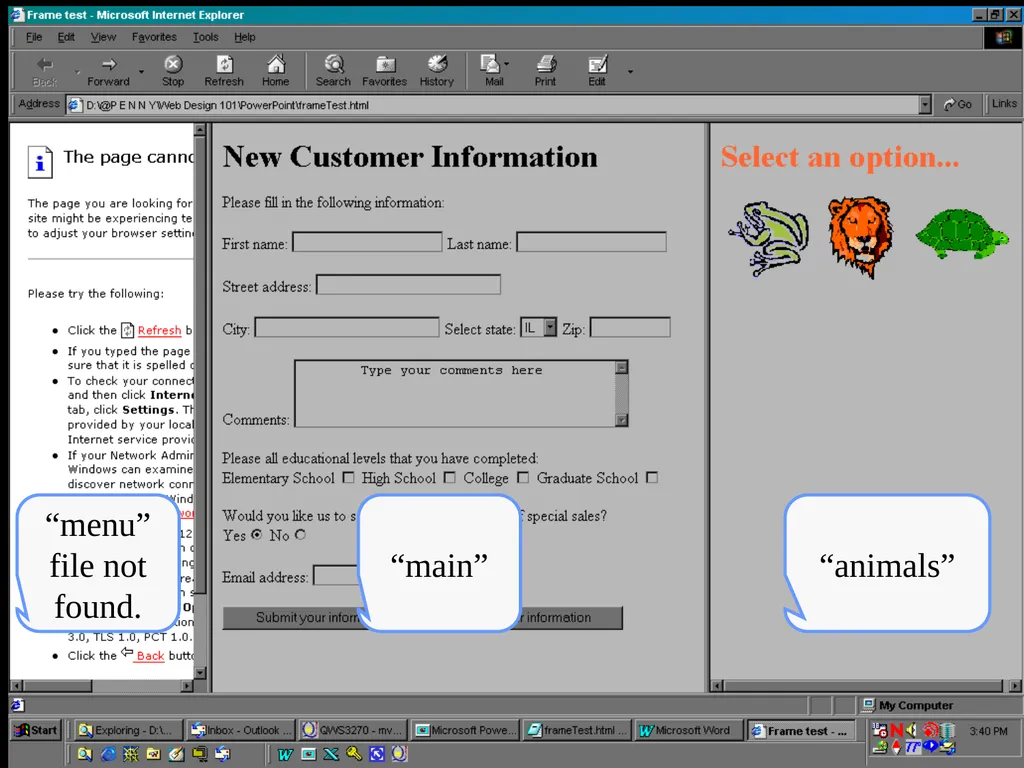Open the Search toolbar icon
1024x768 pixels.
click(x=334, y=63)
